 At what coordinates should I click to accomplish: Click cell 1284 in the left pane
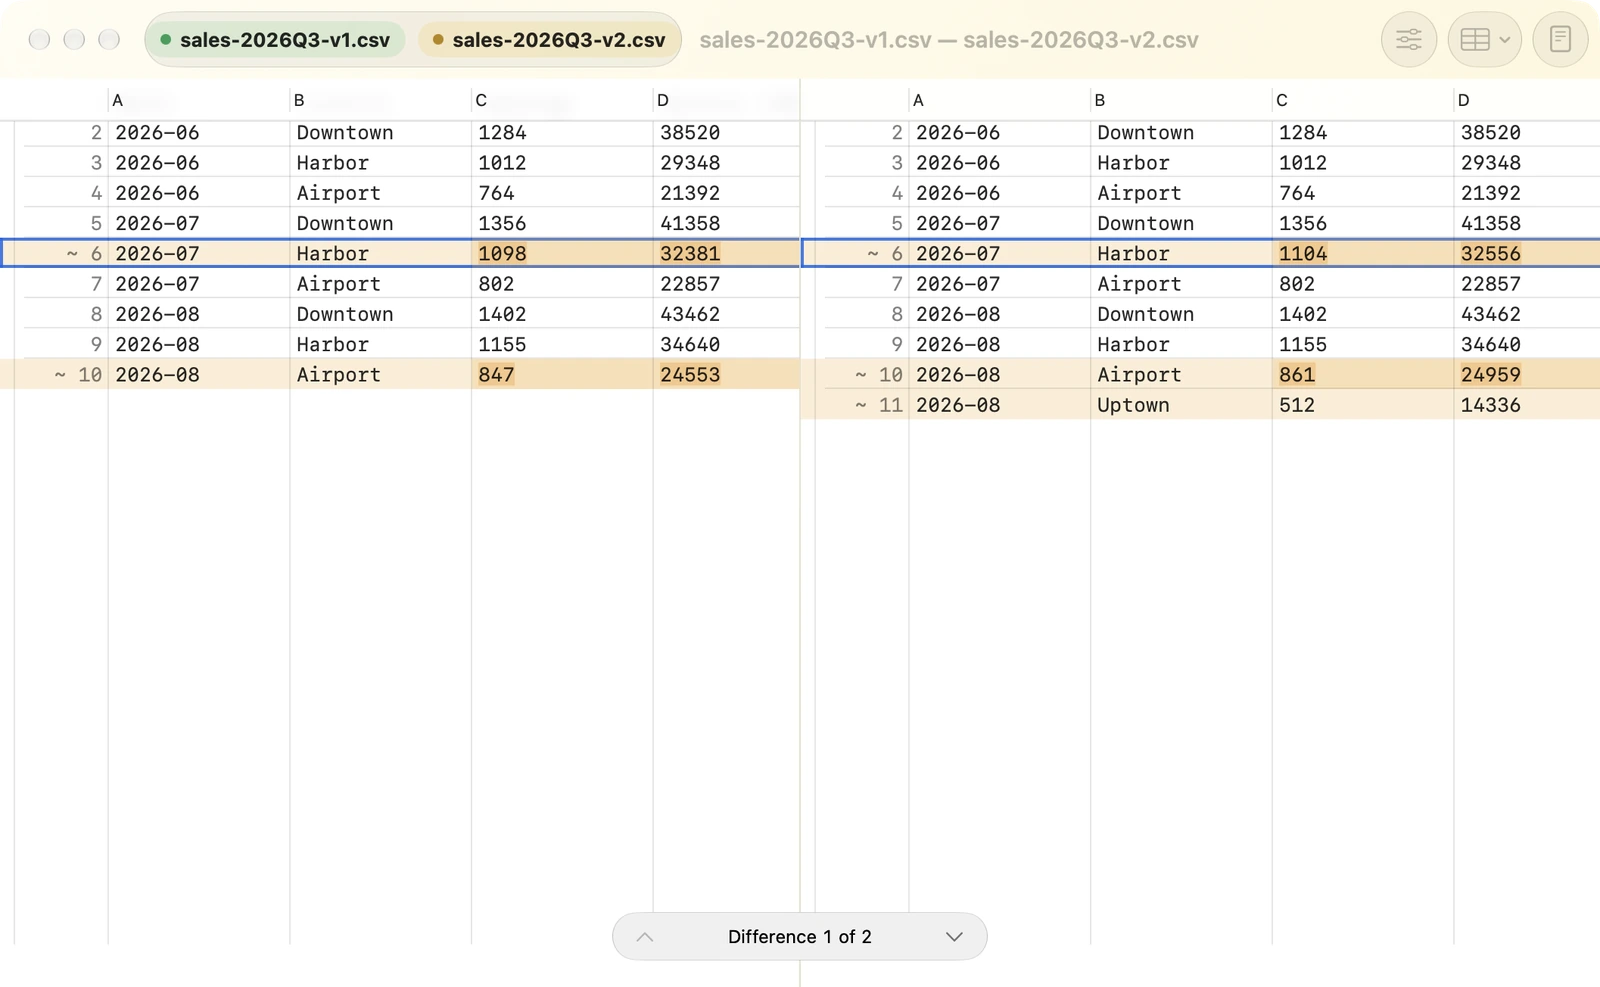(502, 133)
